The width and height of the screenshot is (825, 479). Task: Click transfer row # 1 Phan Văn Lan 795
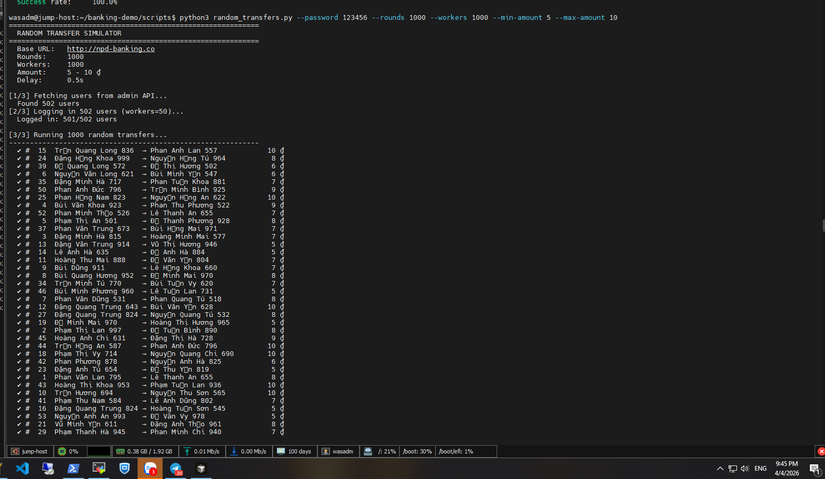(150, 377)
